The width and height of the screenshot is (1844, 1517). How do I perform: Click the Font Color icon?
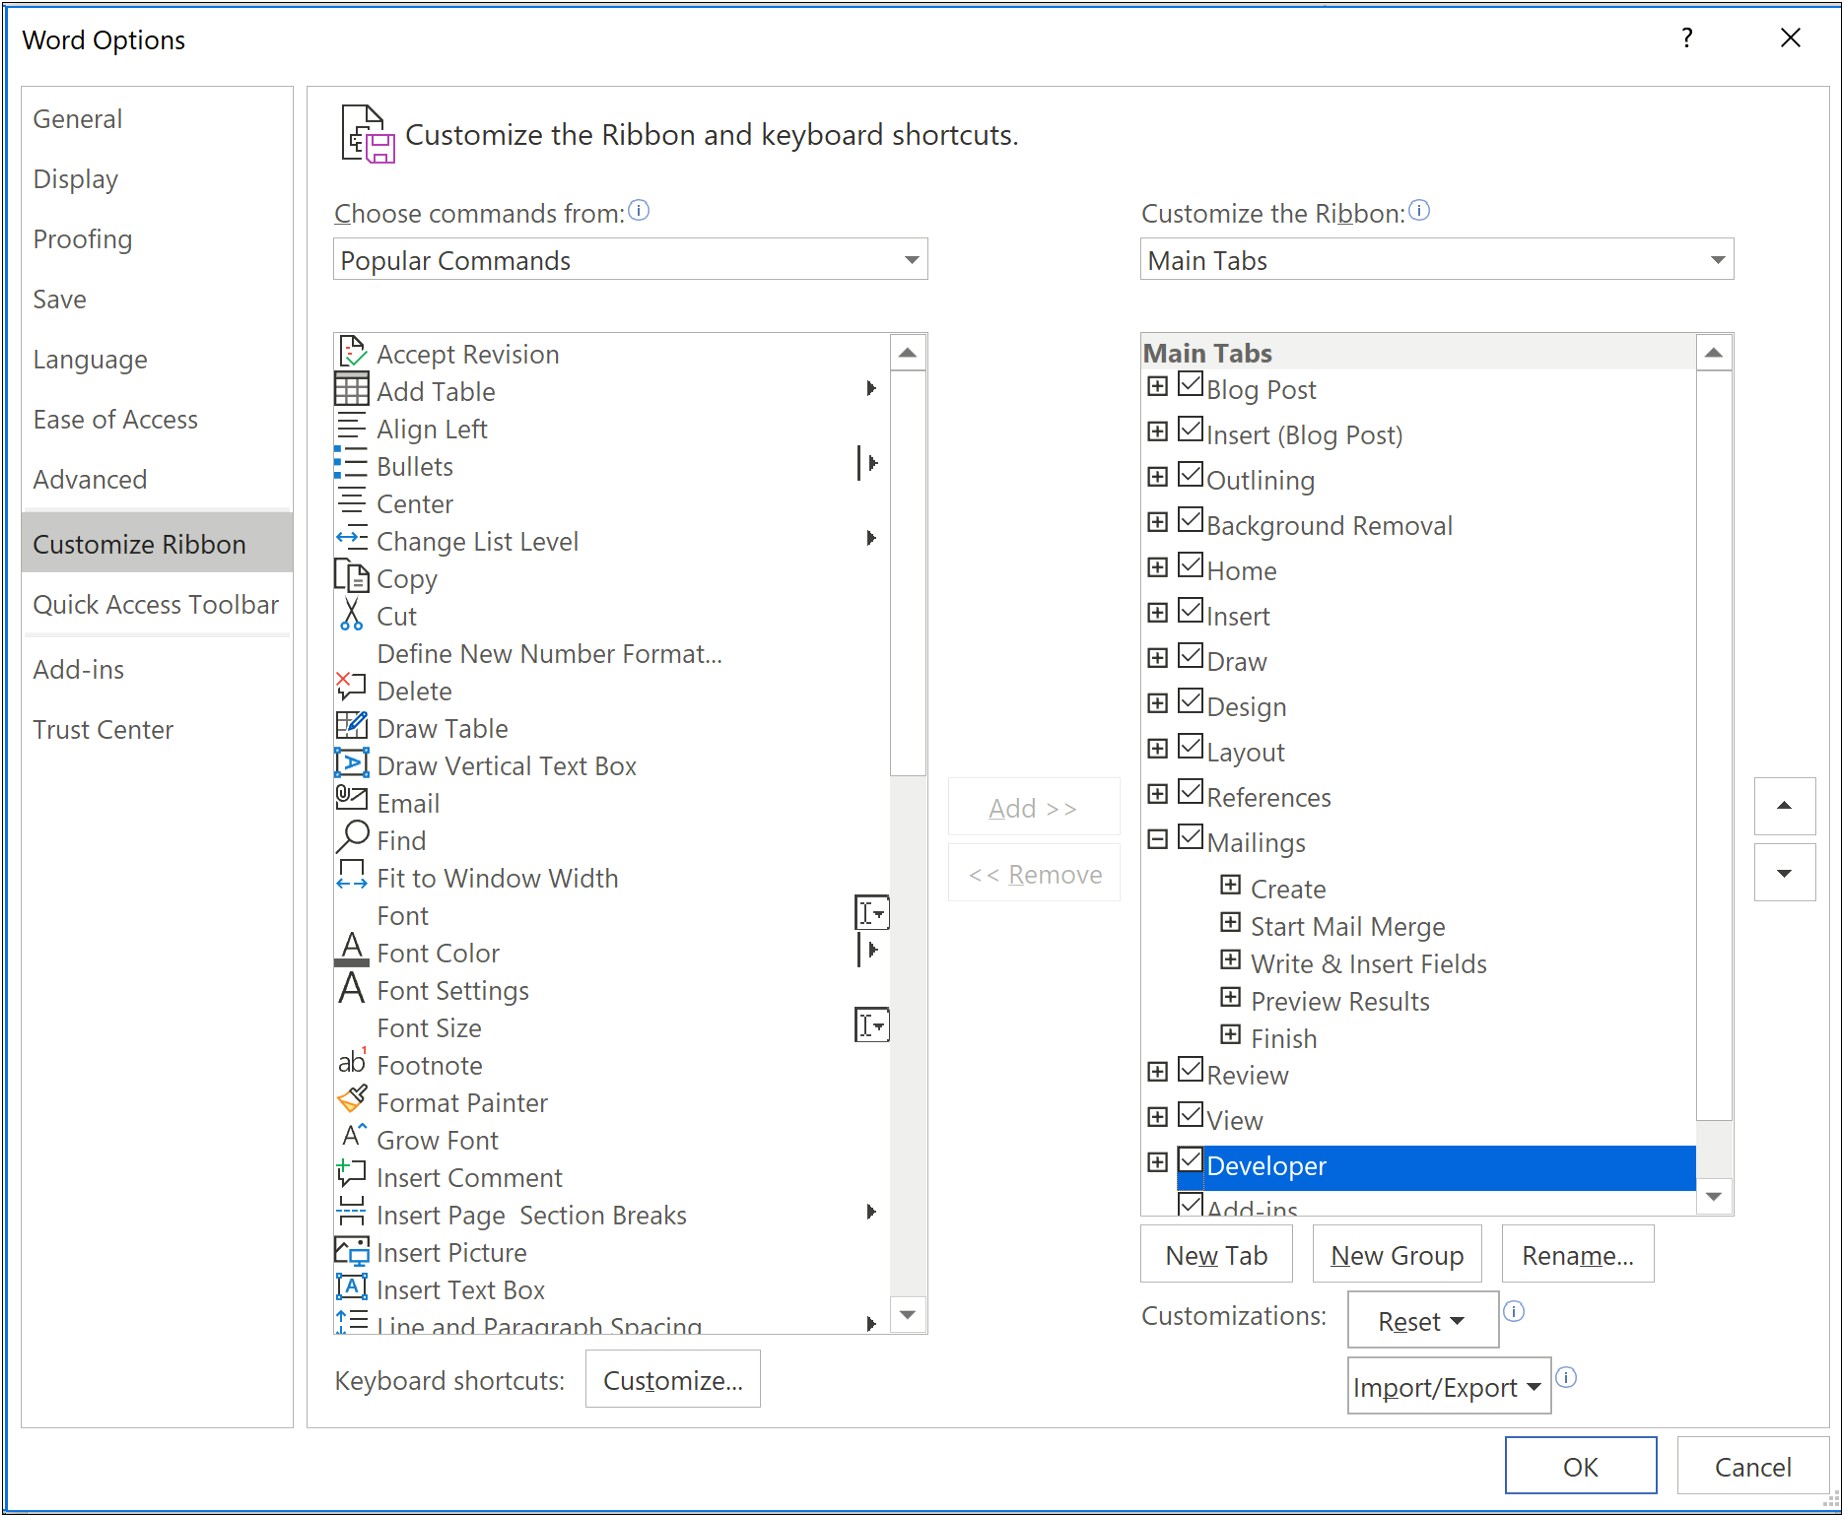(352, 951)
